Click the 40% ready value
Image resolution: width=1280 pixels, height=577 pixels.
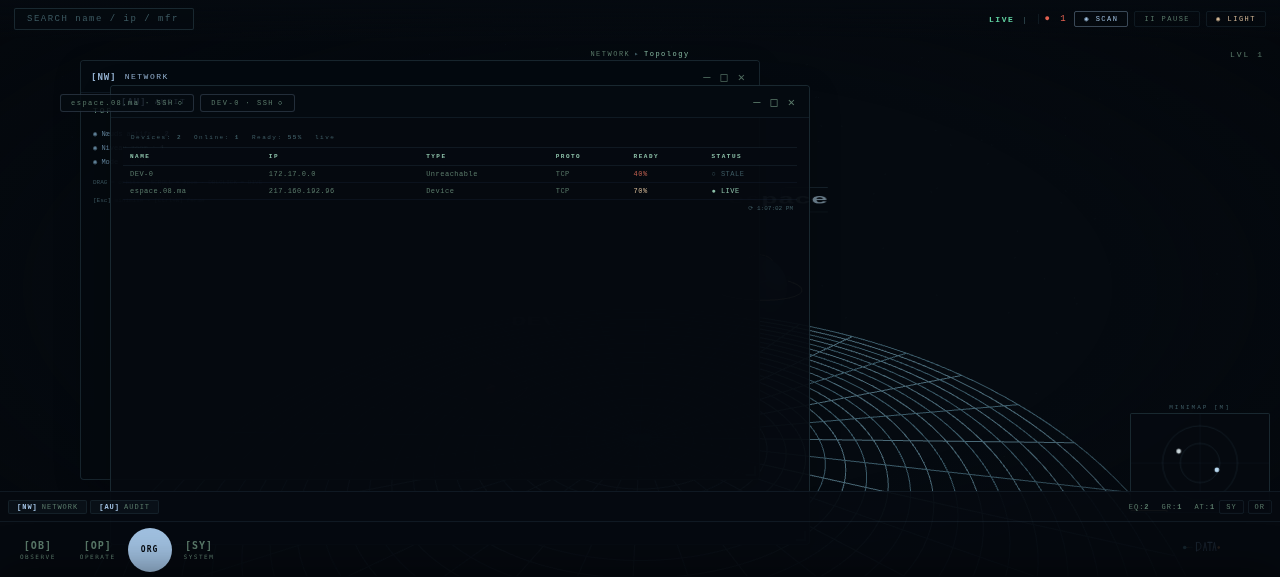click(x=640, y=174)
